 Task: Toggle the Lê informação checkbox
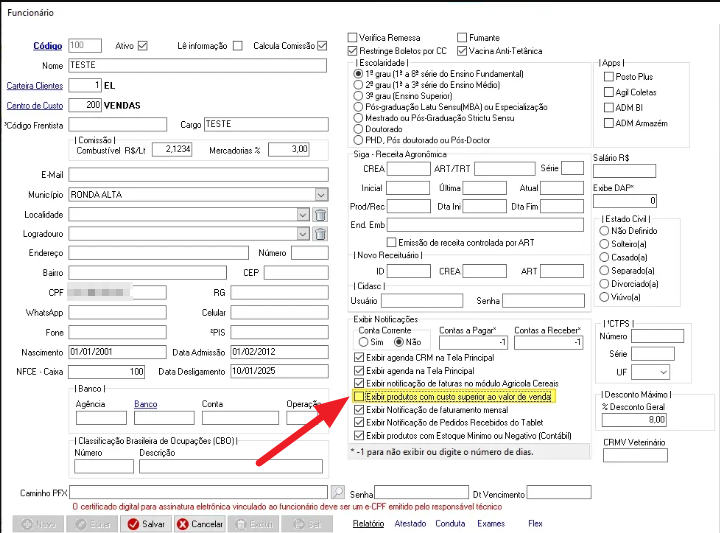[x=237, y=45]
